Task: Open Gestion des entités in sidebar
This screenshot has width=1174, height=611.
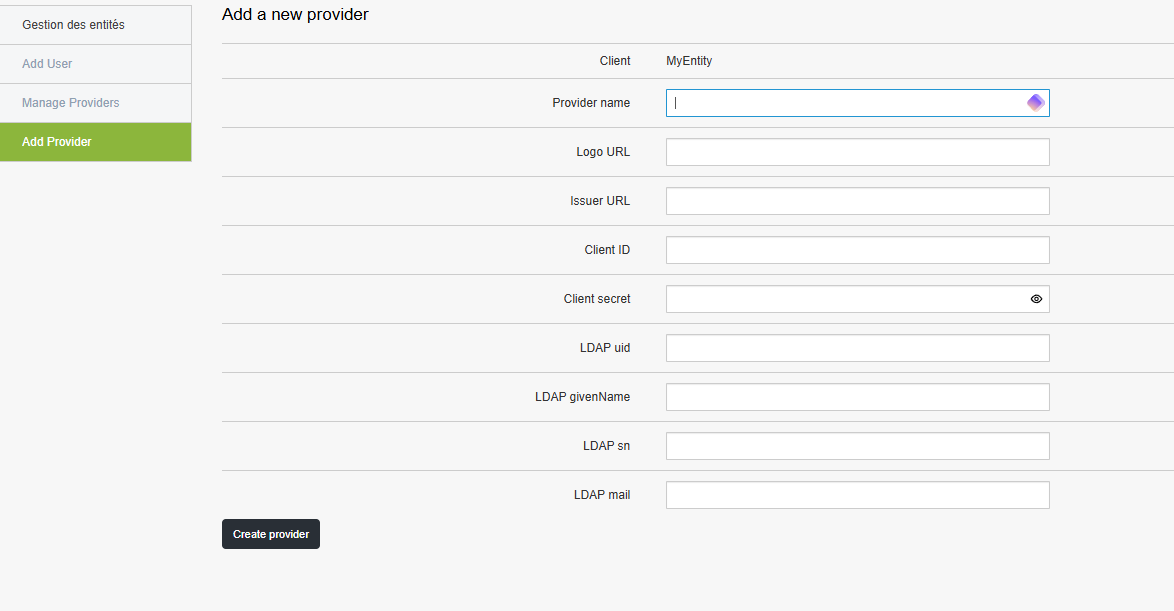Action: coord(73,25)
